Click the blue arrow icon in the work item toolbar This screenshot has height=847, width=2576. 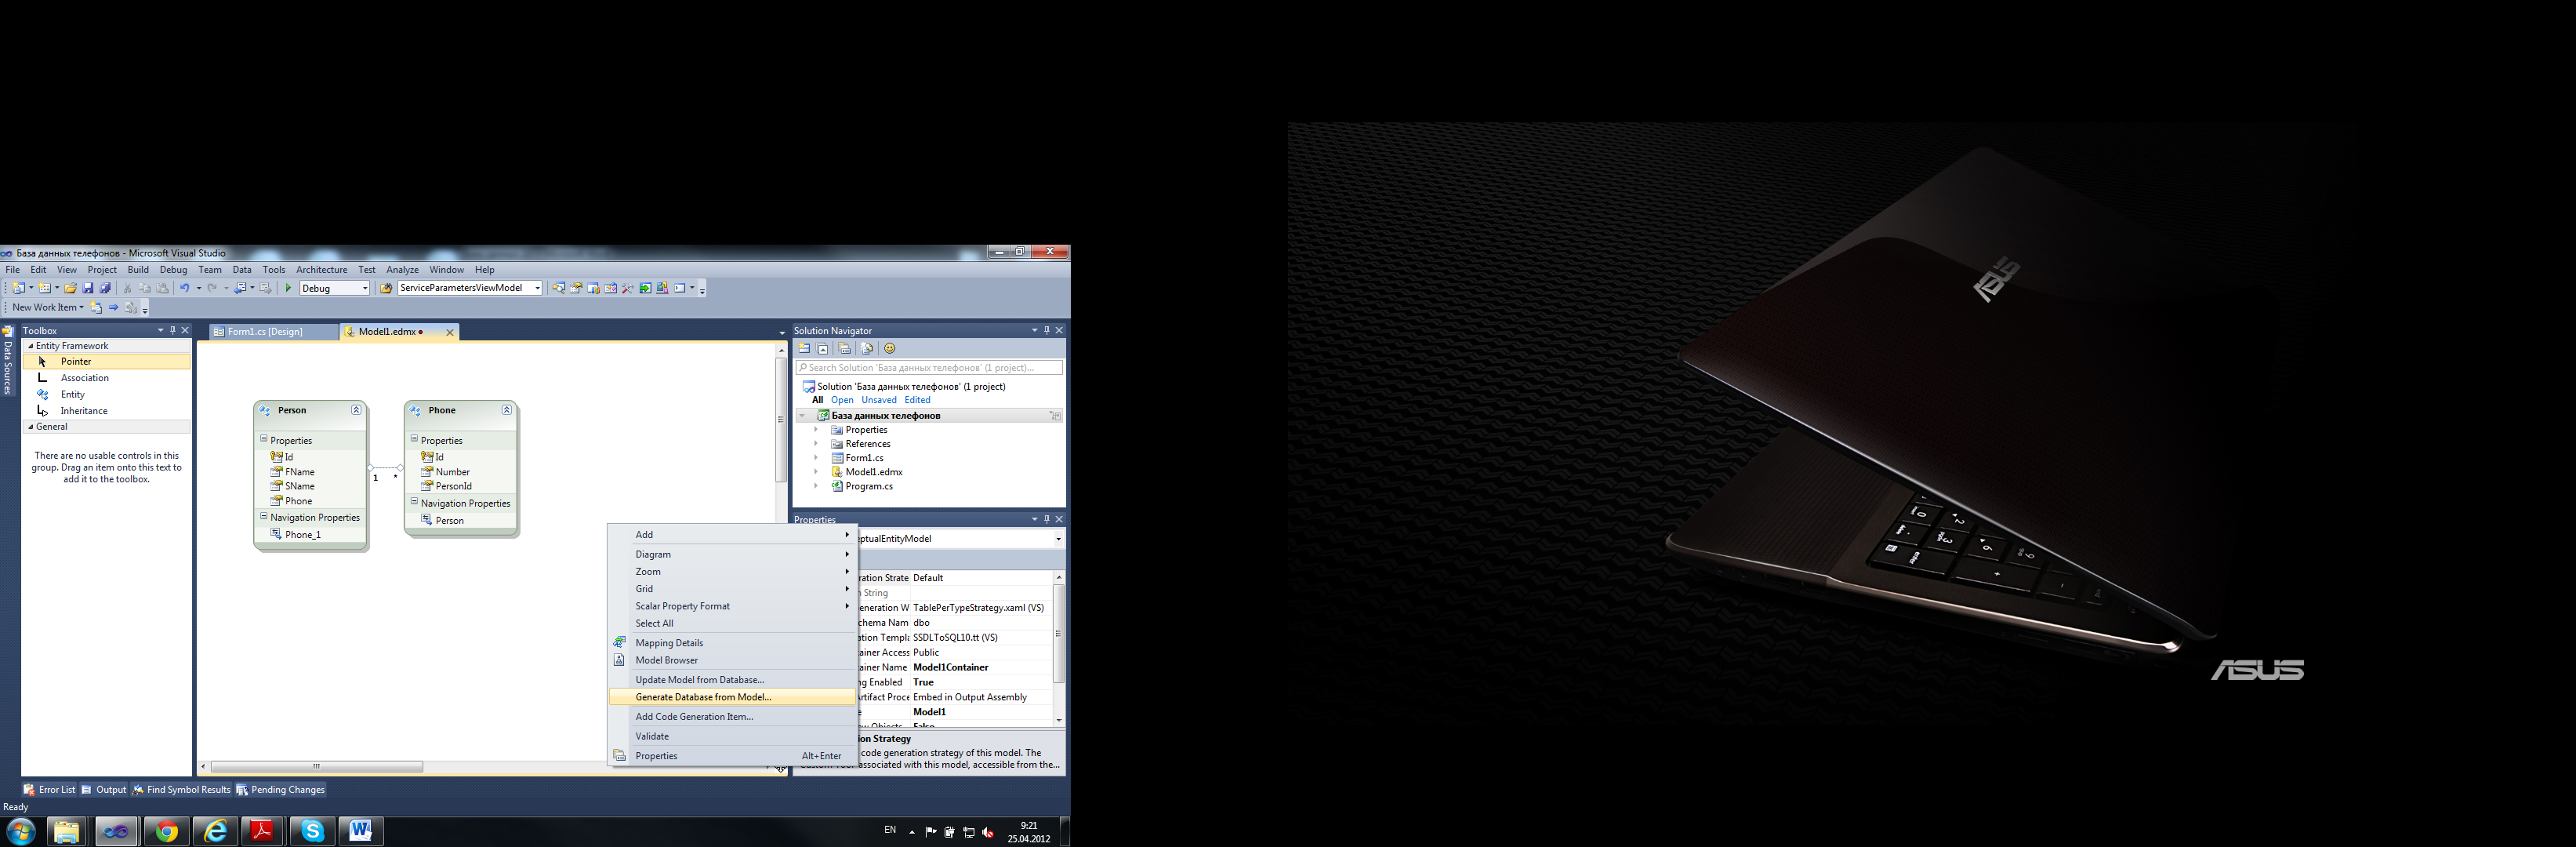click(x=113, y=307)
